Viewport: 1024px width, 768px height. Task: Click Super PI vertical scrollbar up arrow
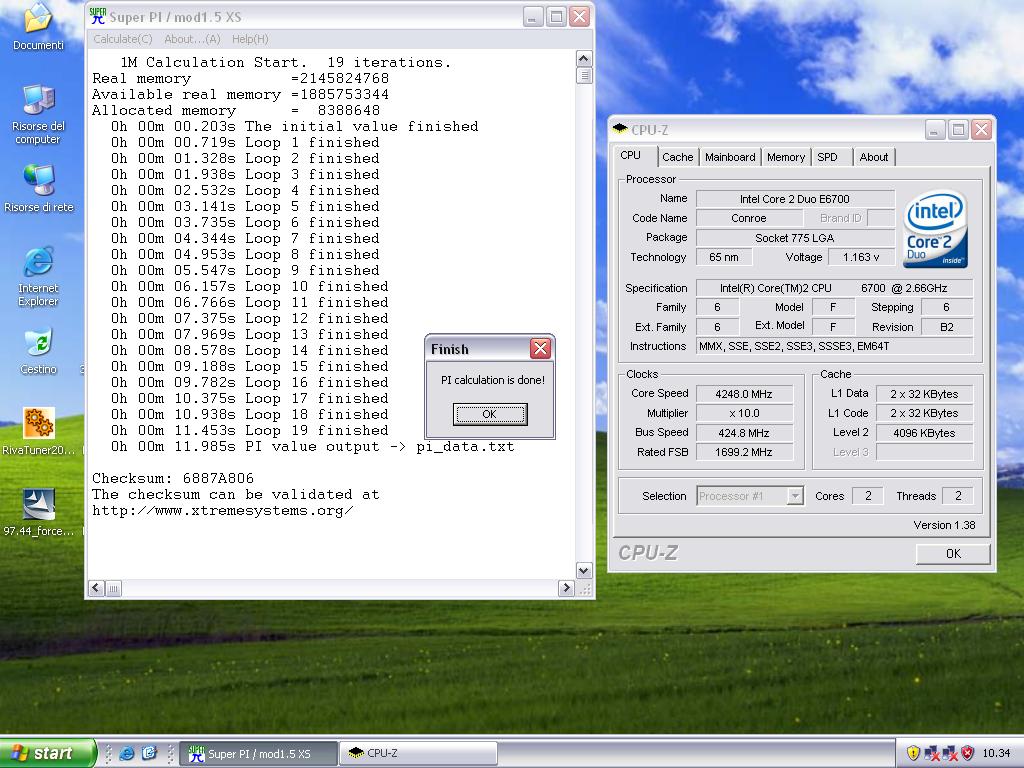click(584, 58)
